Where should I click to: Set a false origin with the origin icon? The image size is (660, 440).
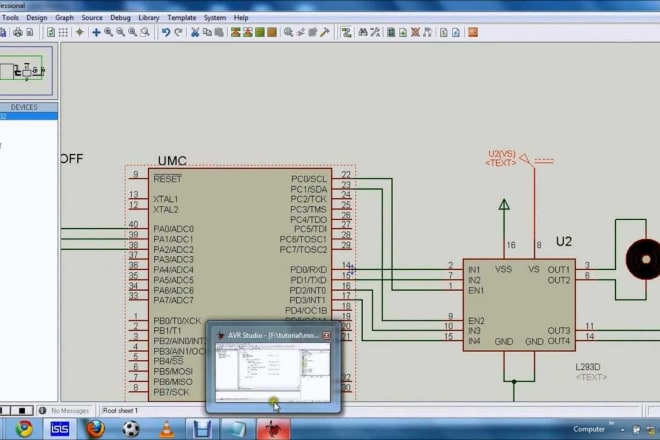click(80, 32)
